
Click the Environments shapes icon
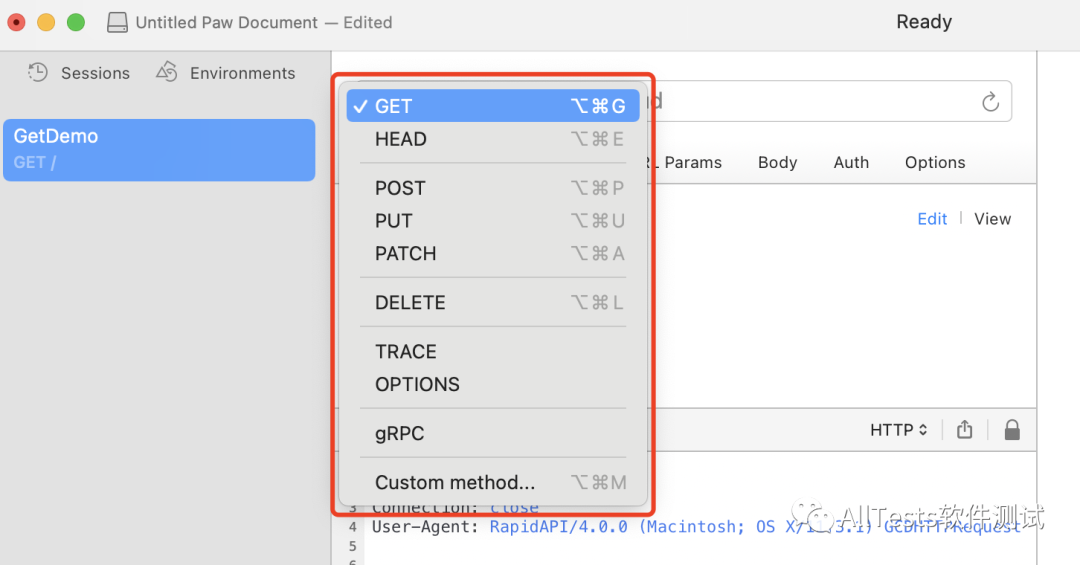coord(167,72)
